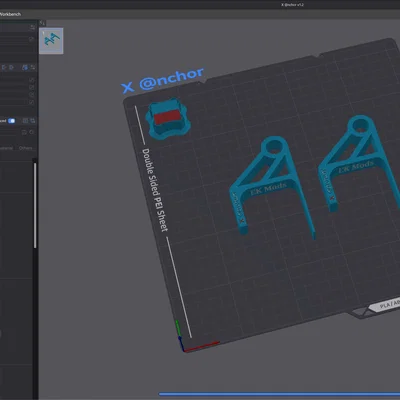The image size is (400, 400).
Task: Collapse the sidebar with the arrow icon
Action: pyautogui.click(x=42, y=23)
